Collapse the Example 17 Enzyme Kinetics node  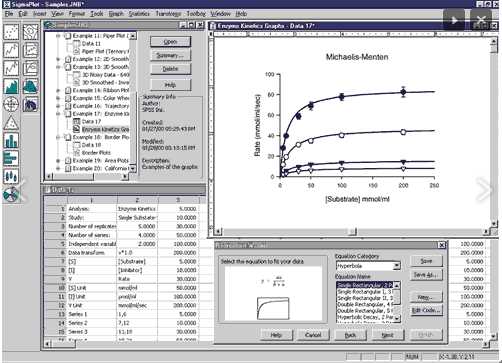click(58, 114)
